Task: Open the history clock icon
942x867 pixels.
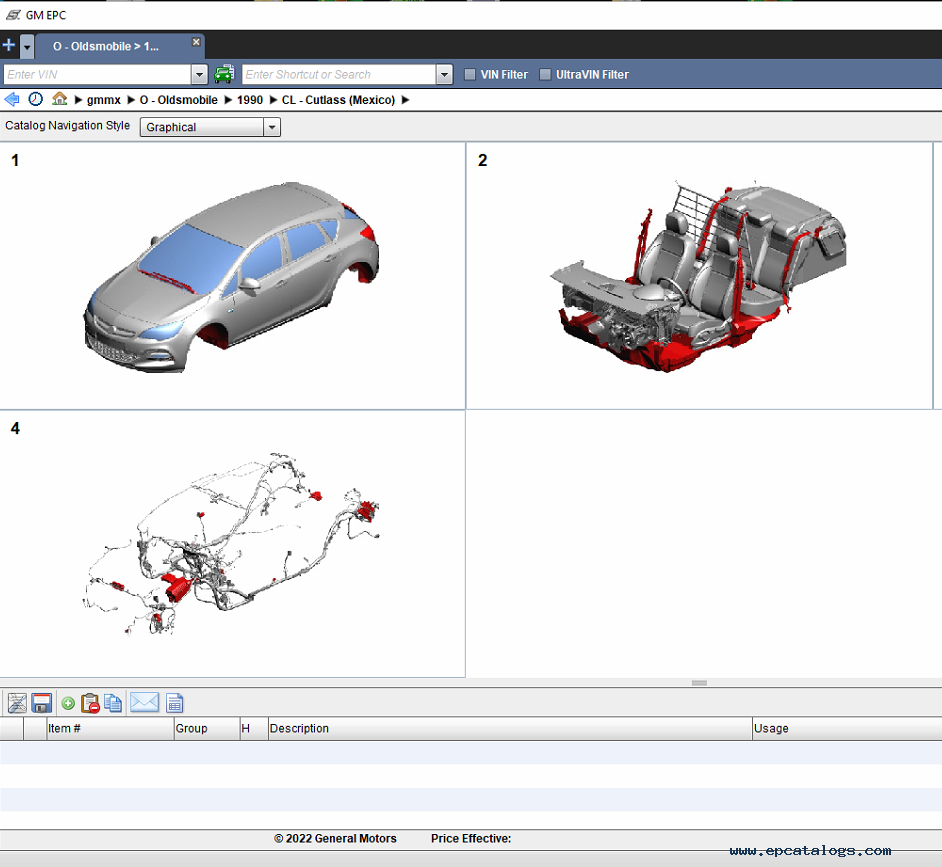Action: tap(36, 100)
